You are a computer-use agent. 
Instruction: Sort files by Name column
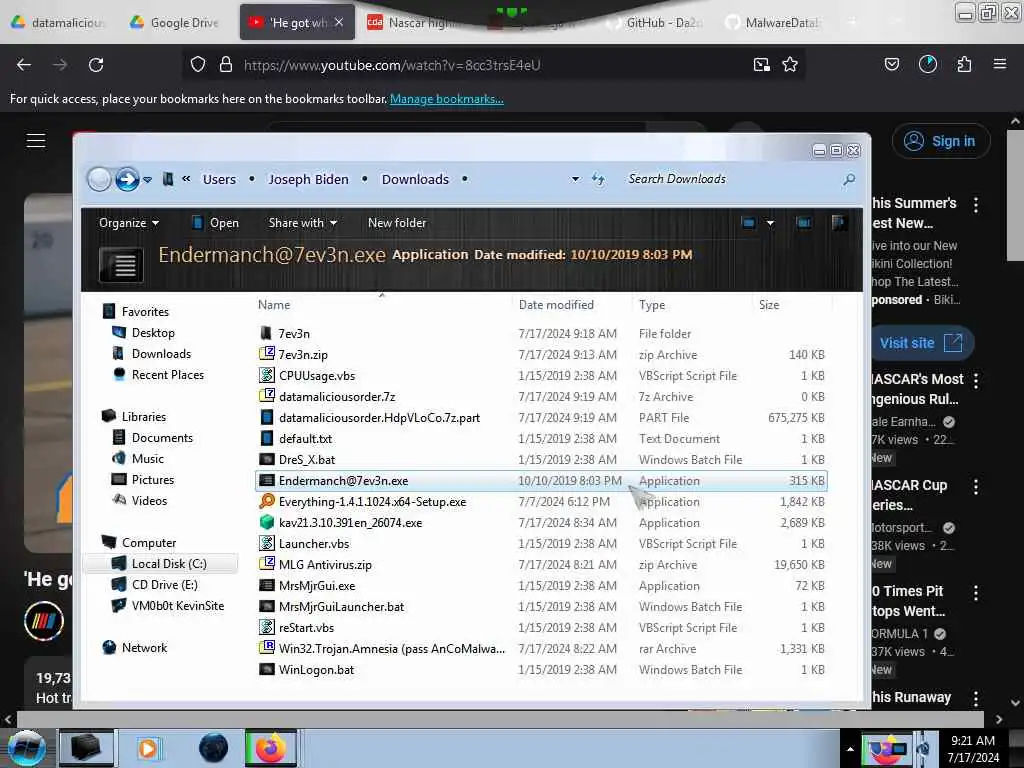click(274, 304)
